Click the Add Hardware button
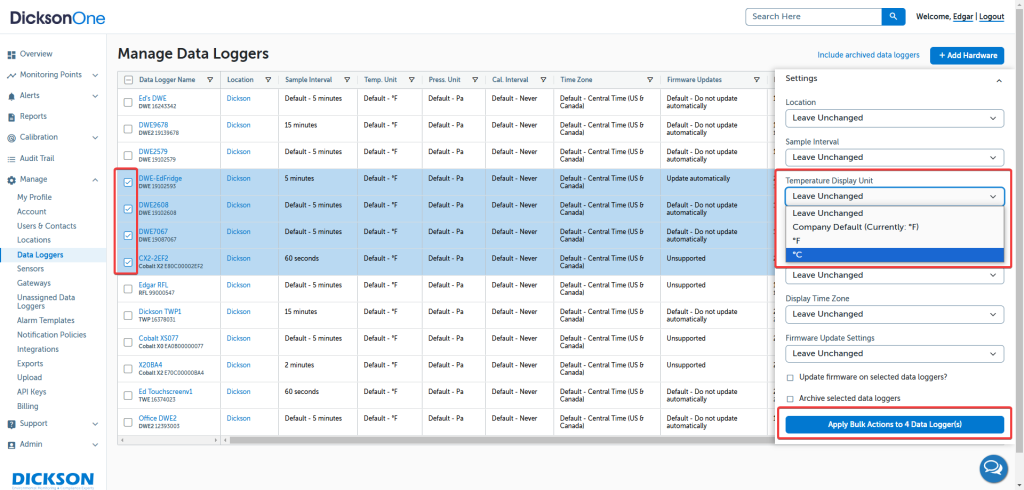The width and height of the screenshot is (1024, 490). point(967,56)
